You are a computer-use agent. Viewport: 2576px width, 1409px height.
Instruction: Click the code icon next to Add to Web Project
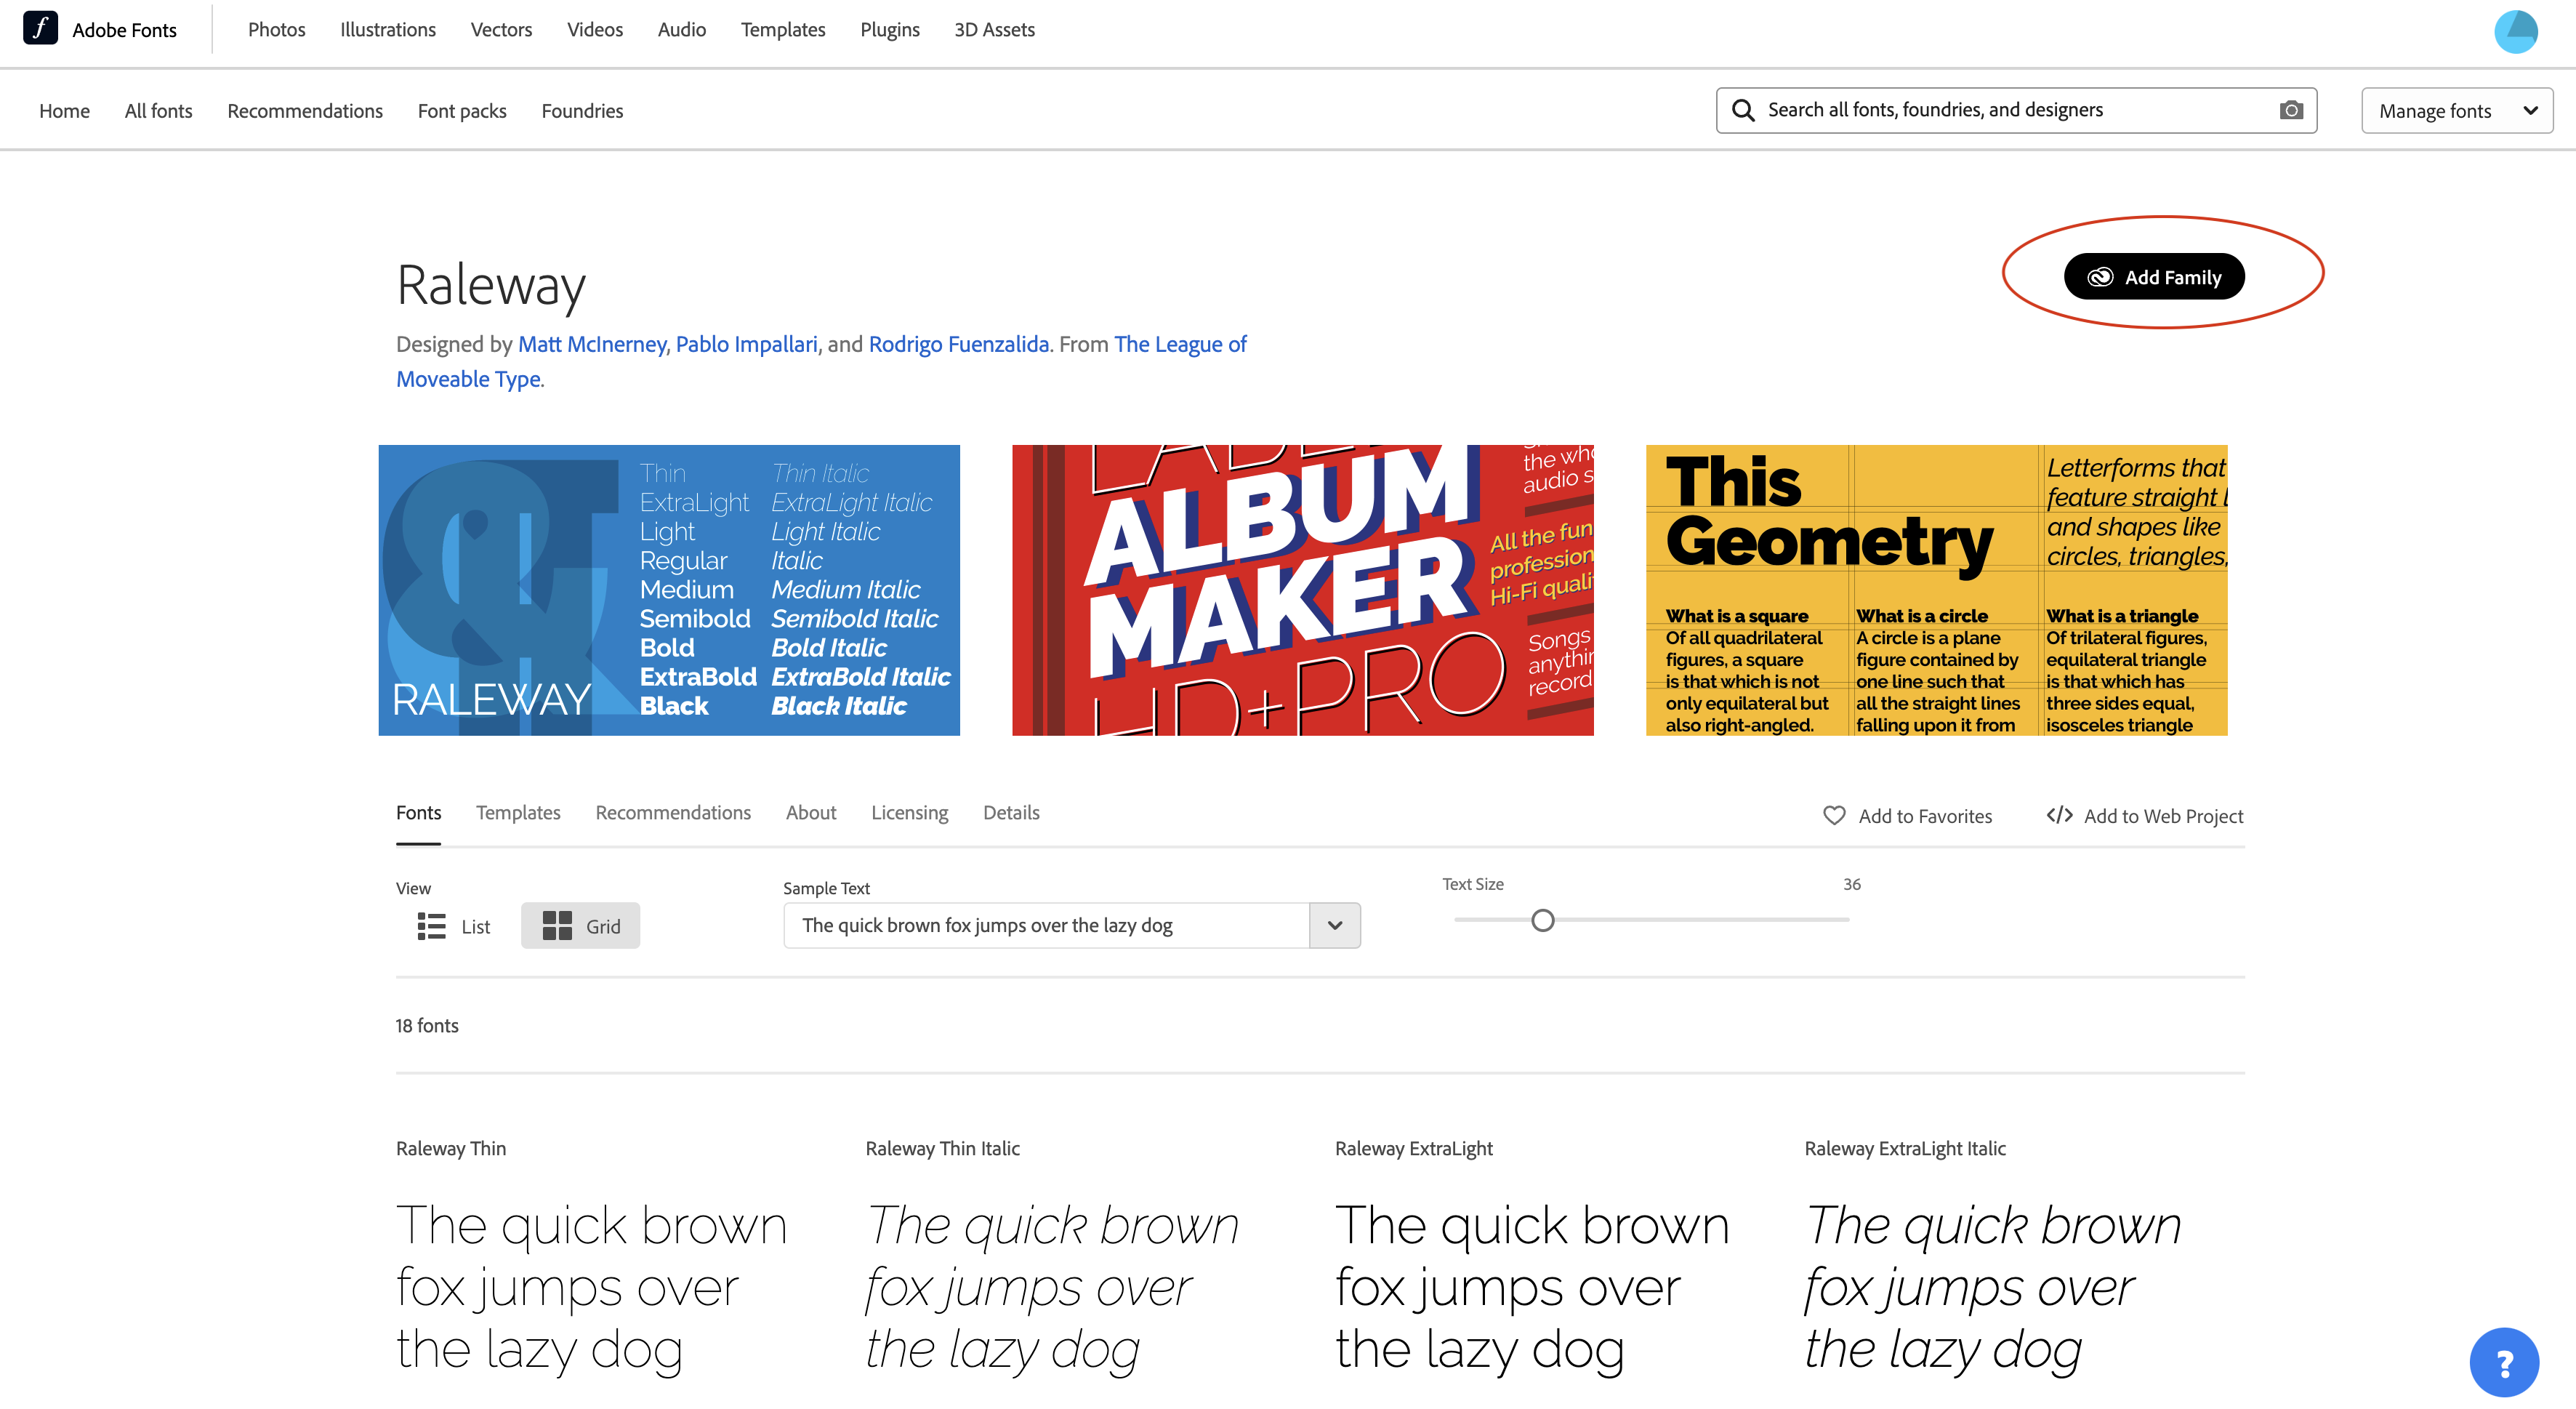(x=2060, y=815)
